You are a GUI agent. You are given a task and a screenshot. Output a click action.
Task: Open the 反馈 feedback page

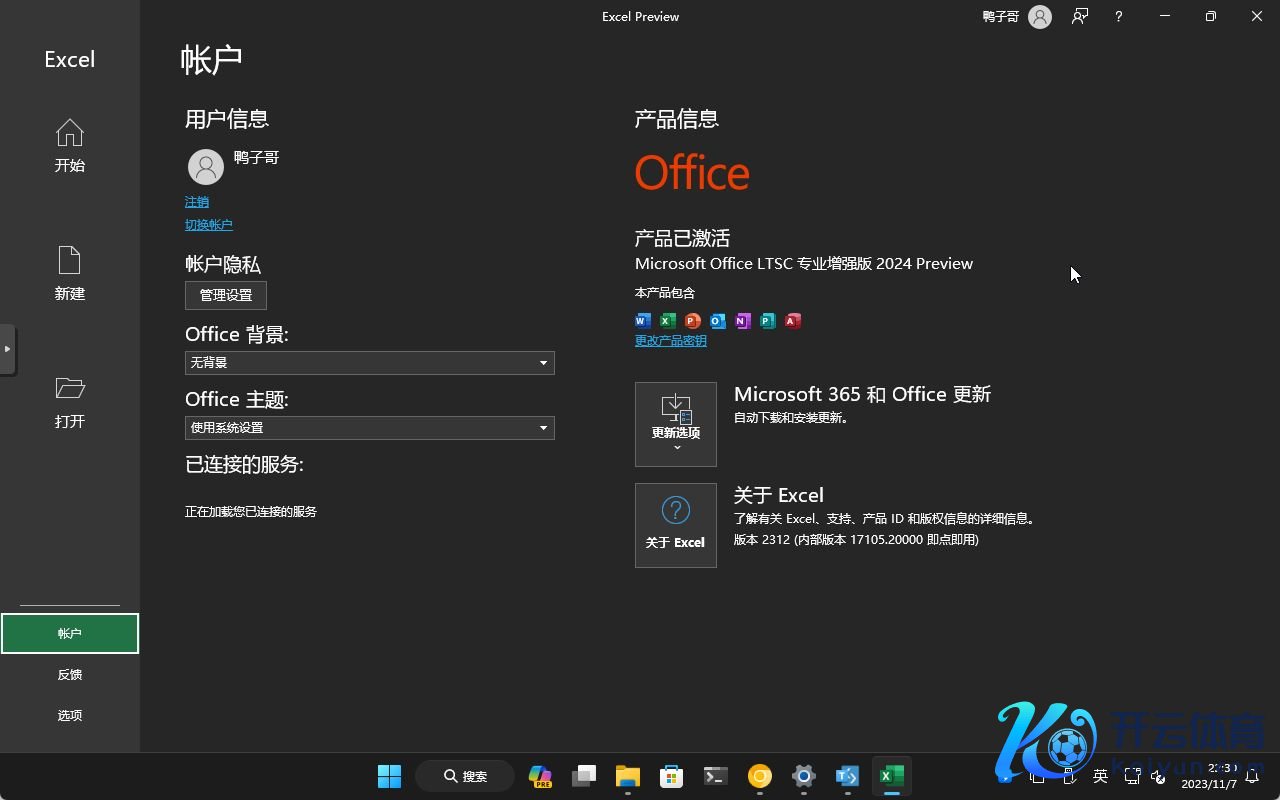[x=70, y=674]
